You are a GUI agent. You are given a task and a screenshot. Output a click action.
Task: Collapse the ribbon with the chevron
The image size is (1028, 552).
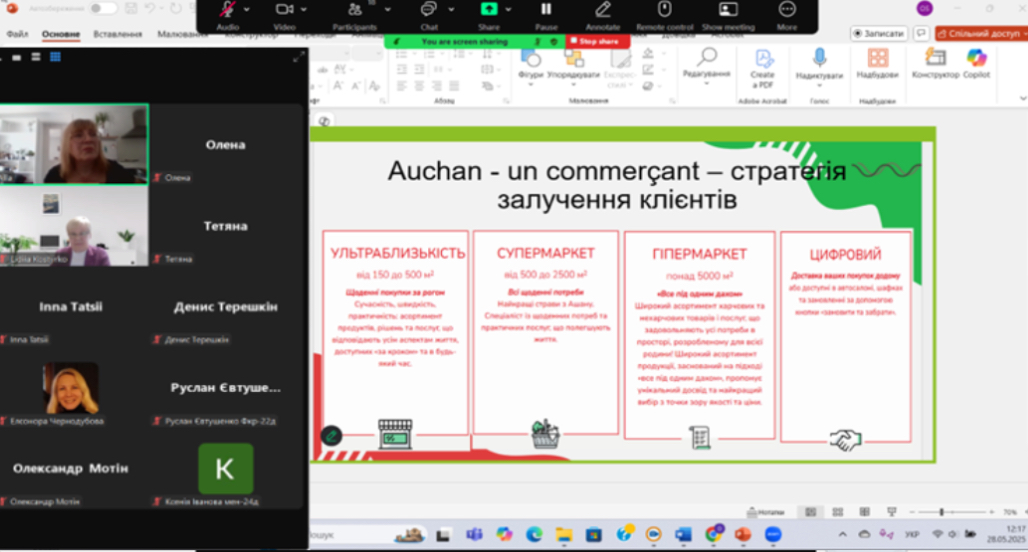click(1023, 98)
